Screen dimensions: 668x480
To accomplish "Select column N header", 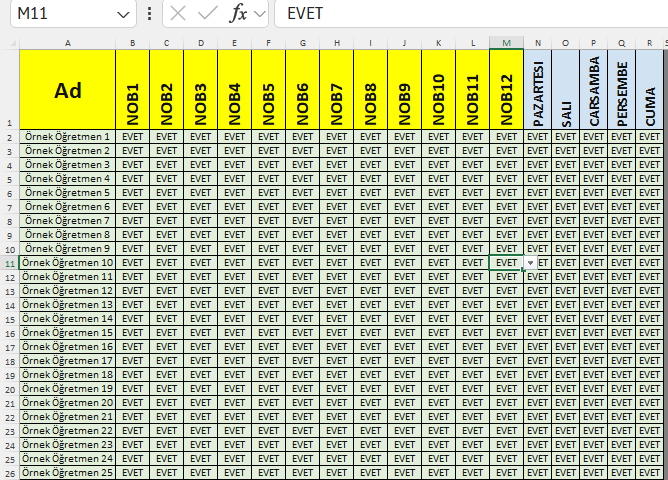I will (538, 43).
